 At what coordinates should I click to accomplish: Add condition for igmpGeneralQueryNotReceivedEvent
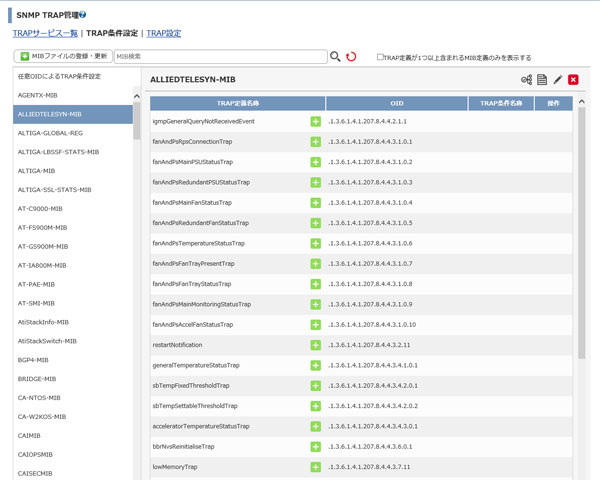tap(316, 122)
